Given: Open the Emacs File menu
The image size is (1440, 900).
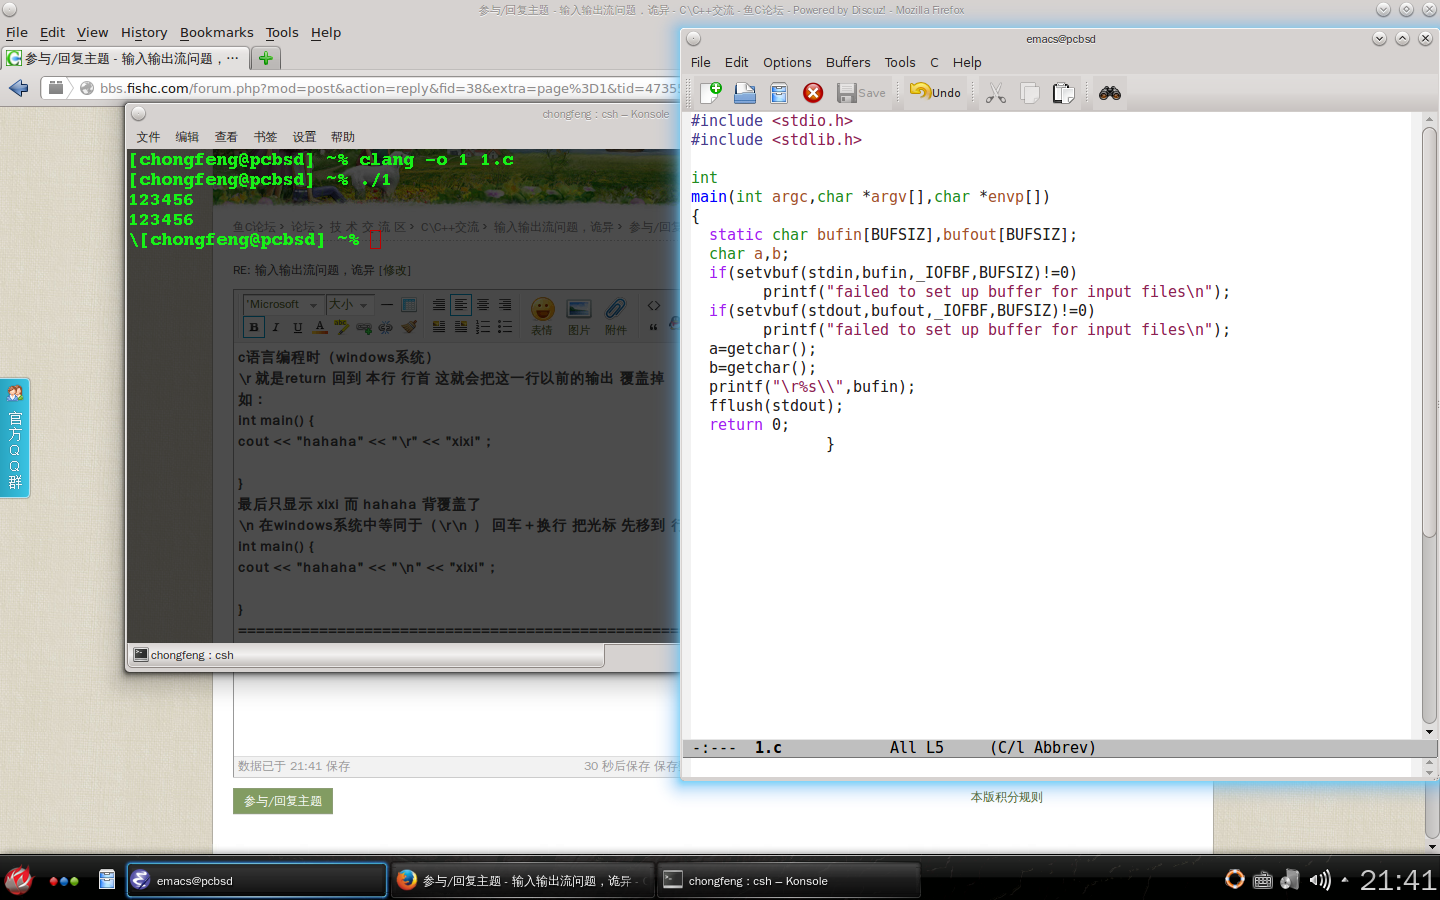Looking at the screenshot, I should coord(701,62).
